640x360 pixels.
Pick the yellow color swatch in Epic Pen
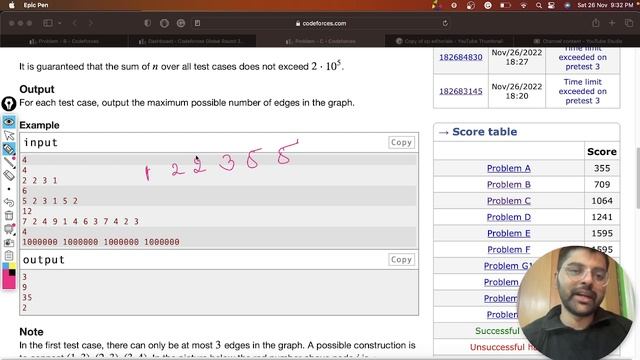[12, 266]
